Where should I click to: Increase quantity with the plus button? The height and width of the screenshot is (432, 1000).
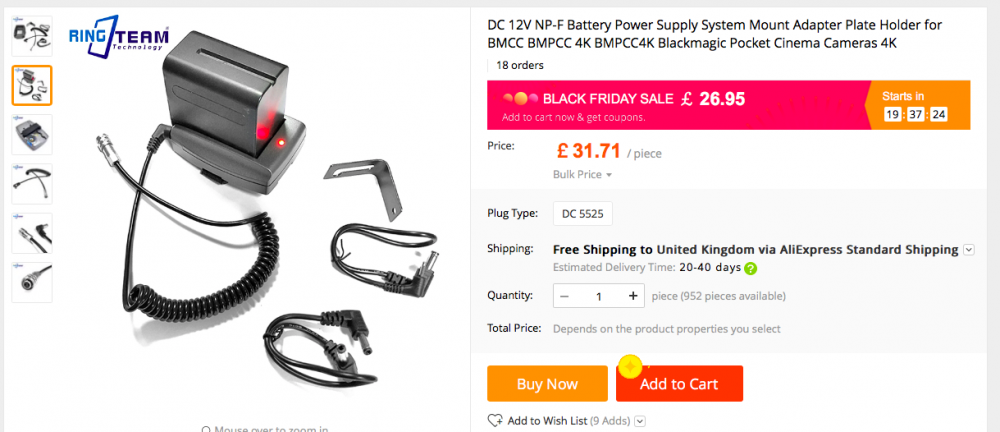click(633, 296)
